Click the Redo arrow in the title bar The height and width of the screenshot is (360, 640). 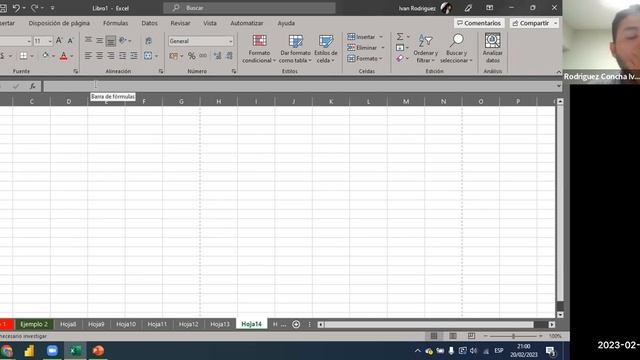coord(34,8)
